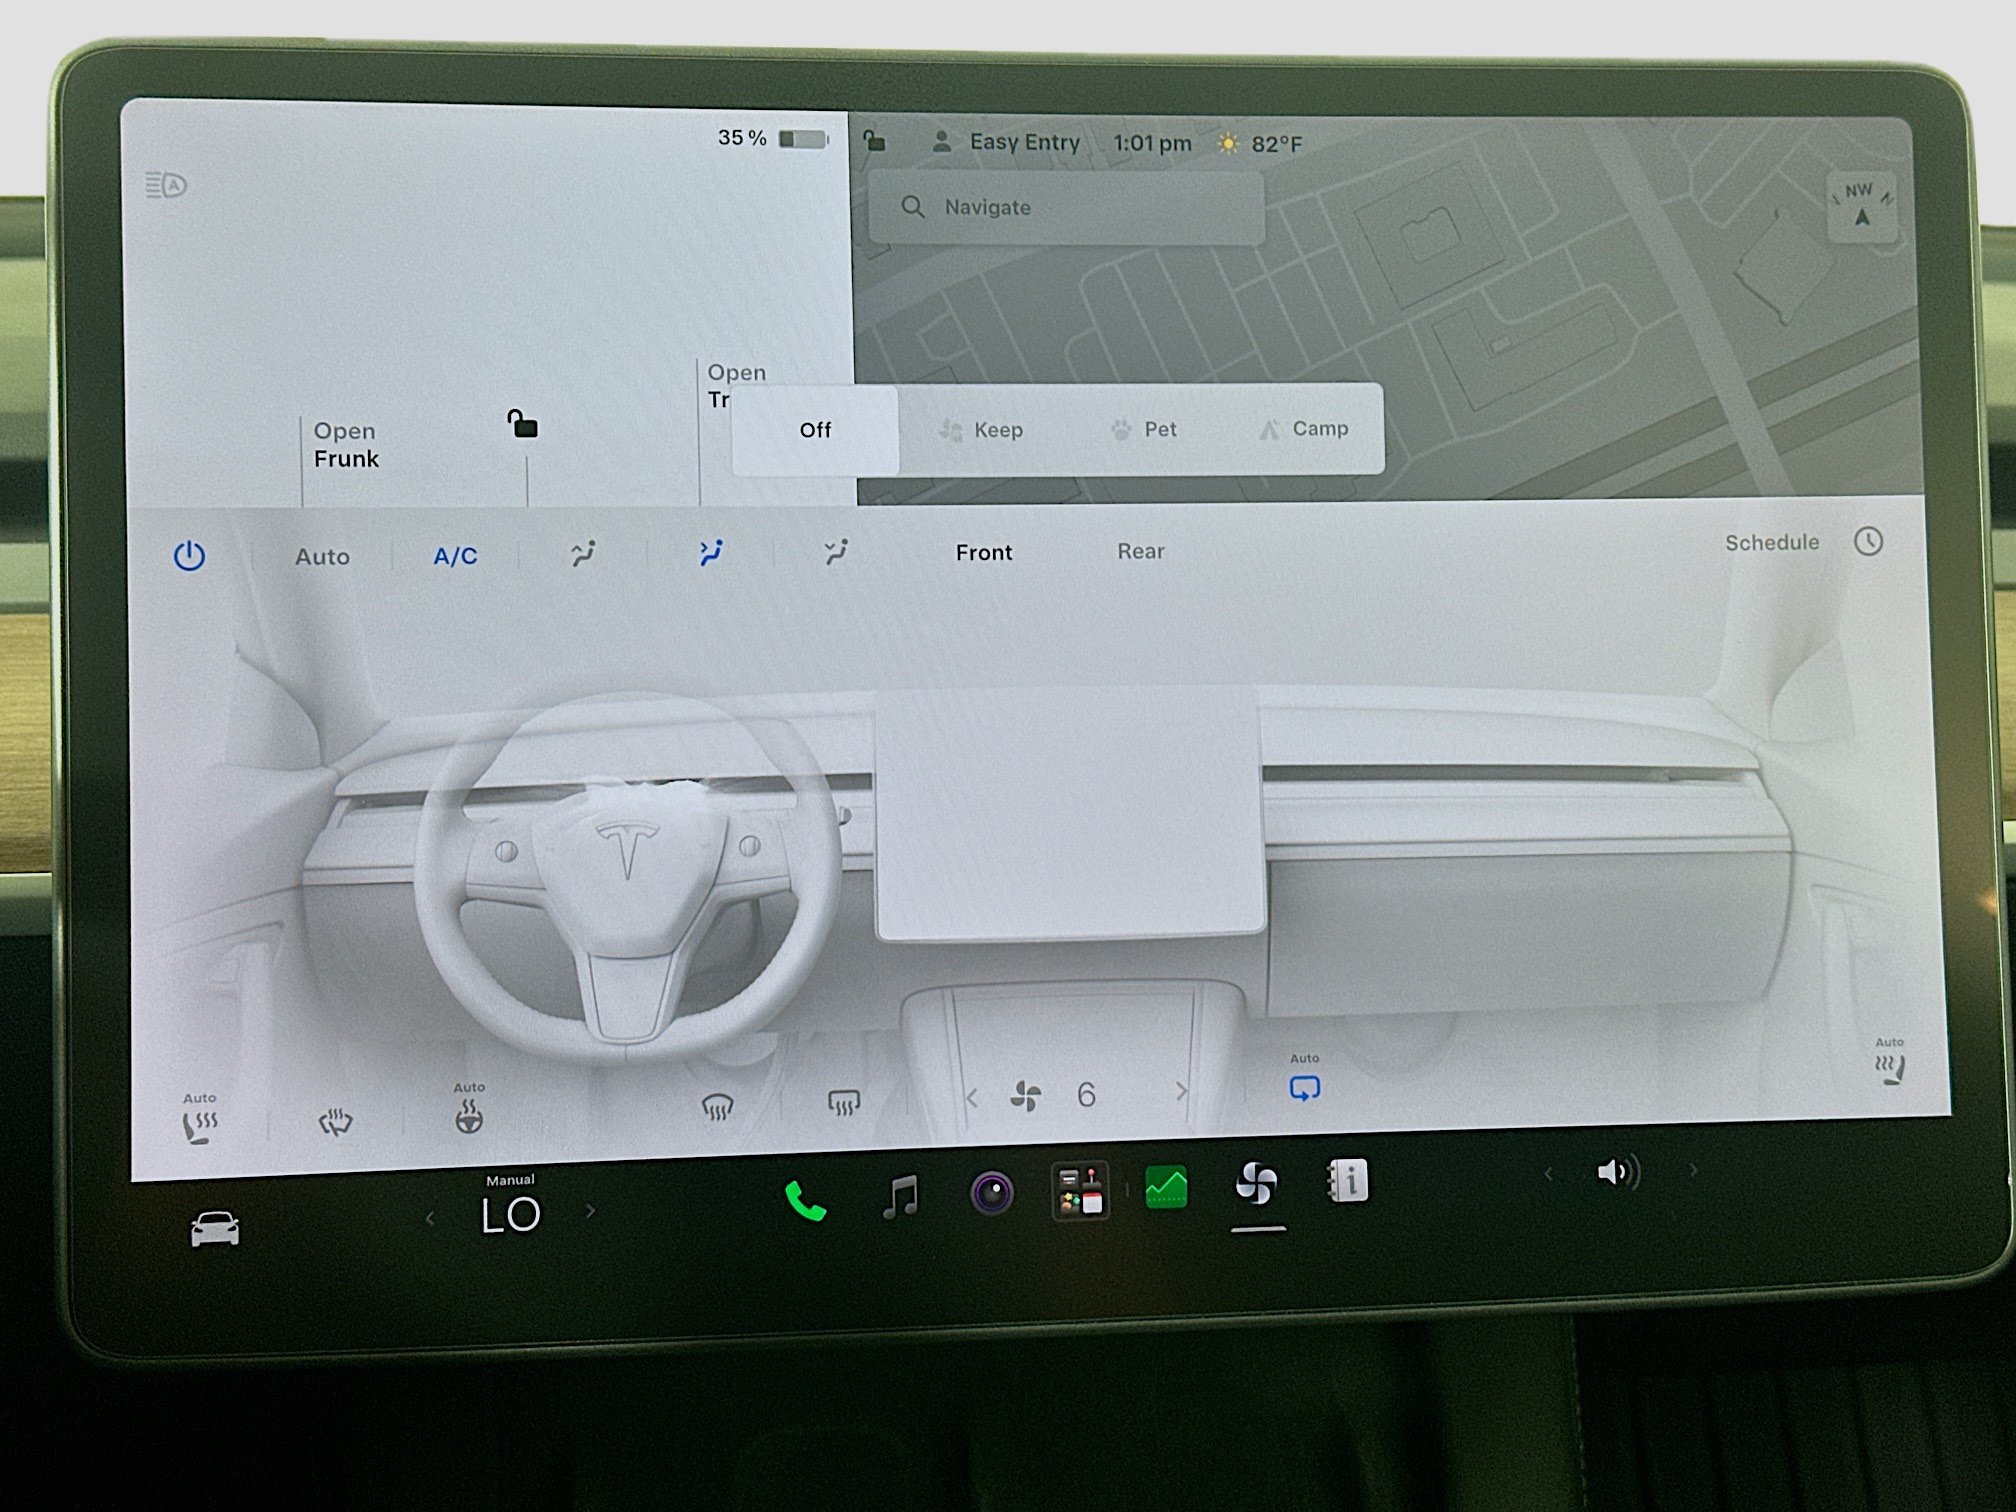Select the Off climate keep mode
The width and height of the screenshot is (2016, 1512).
pos(815,430)
